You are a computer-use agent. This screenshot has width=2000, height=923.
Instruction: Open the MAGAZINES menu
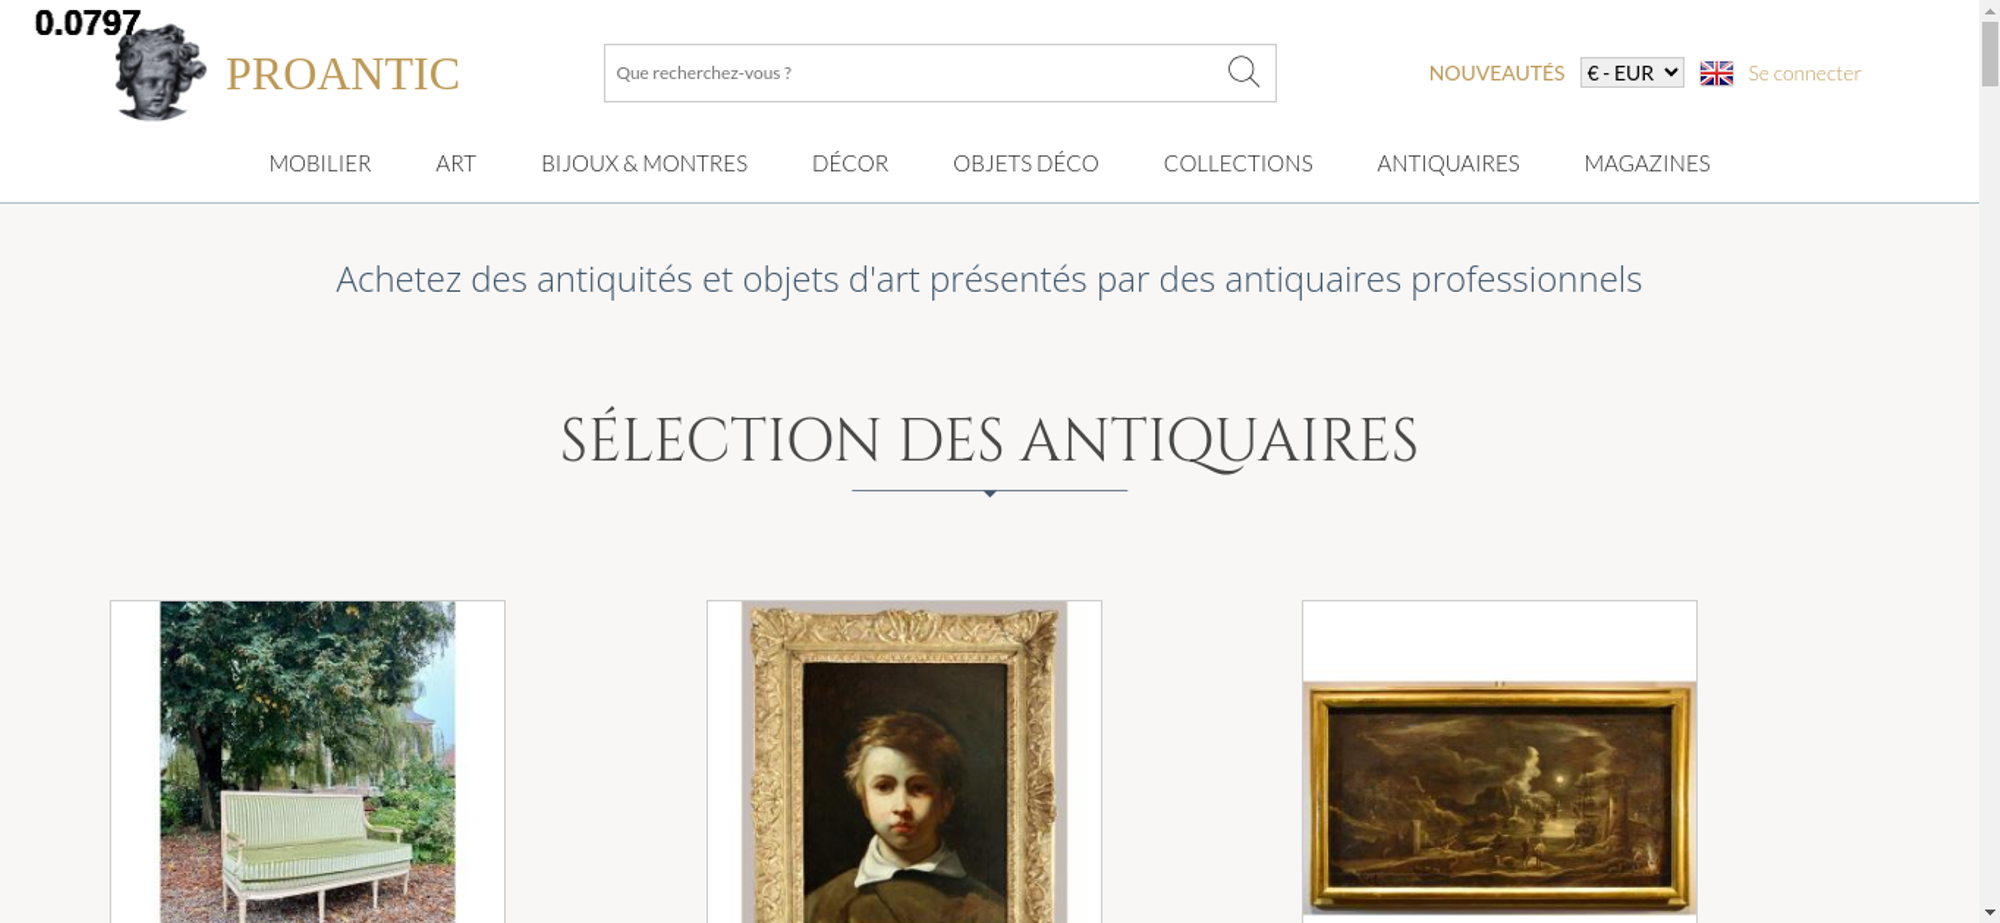pyautogui.click(x=1647, y=164)
